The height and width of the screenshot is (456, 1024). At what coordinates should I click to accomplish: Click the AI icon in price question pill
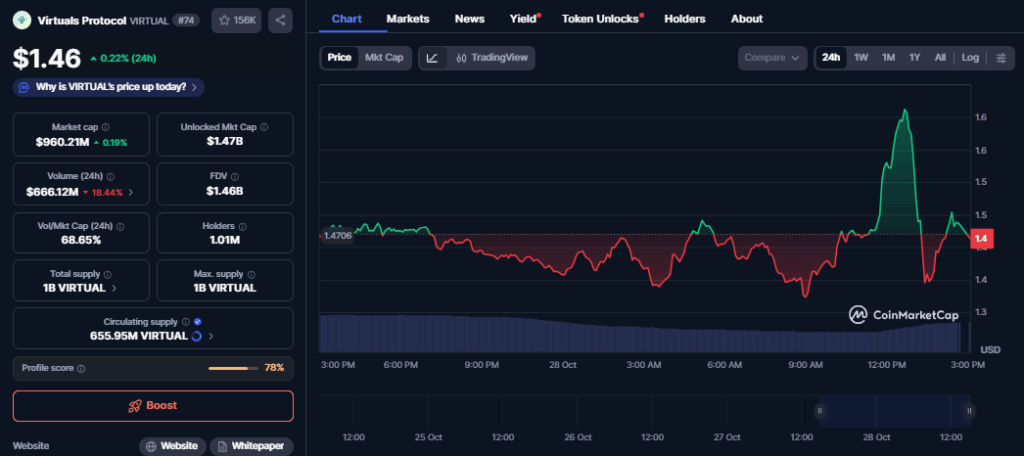24,87
